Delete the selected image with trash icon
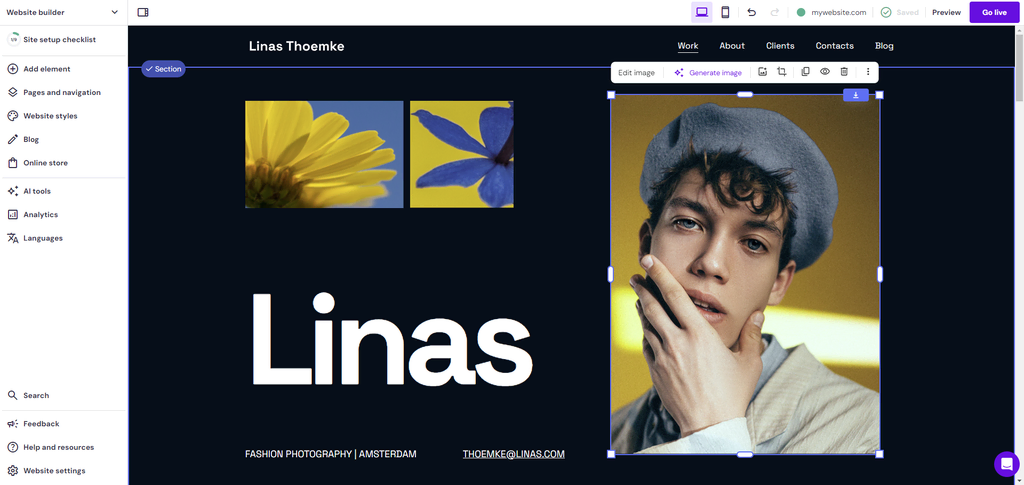The height and width of the screenshot is (485, 1024). click(x=844, y=72)
